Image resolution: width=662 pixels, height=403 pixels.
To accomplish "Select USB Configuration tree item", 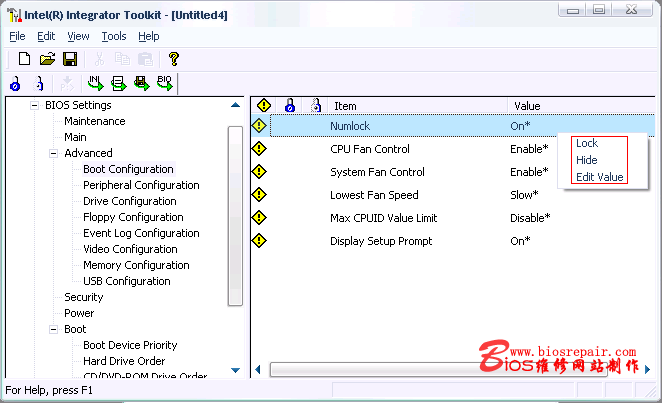I will coord(127,281).
